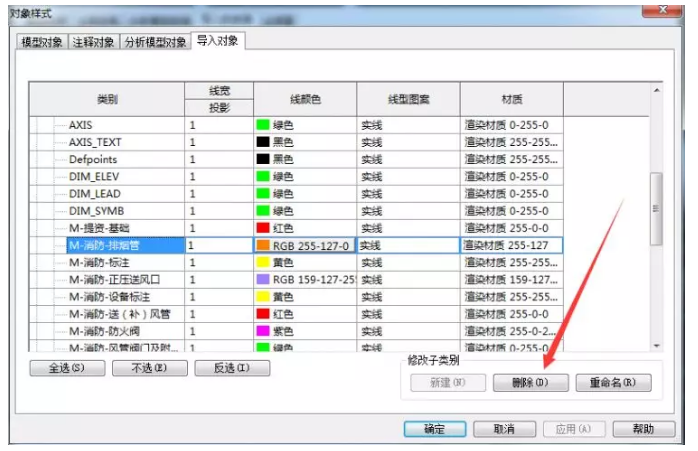Click orange RGB 255-127-0 color swatch

[x=263, y=245]
